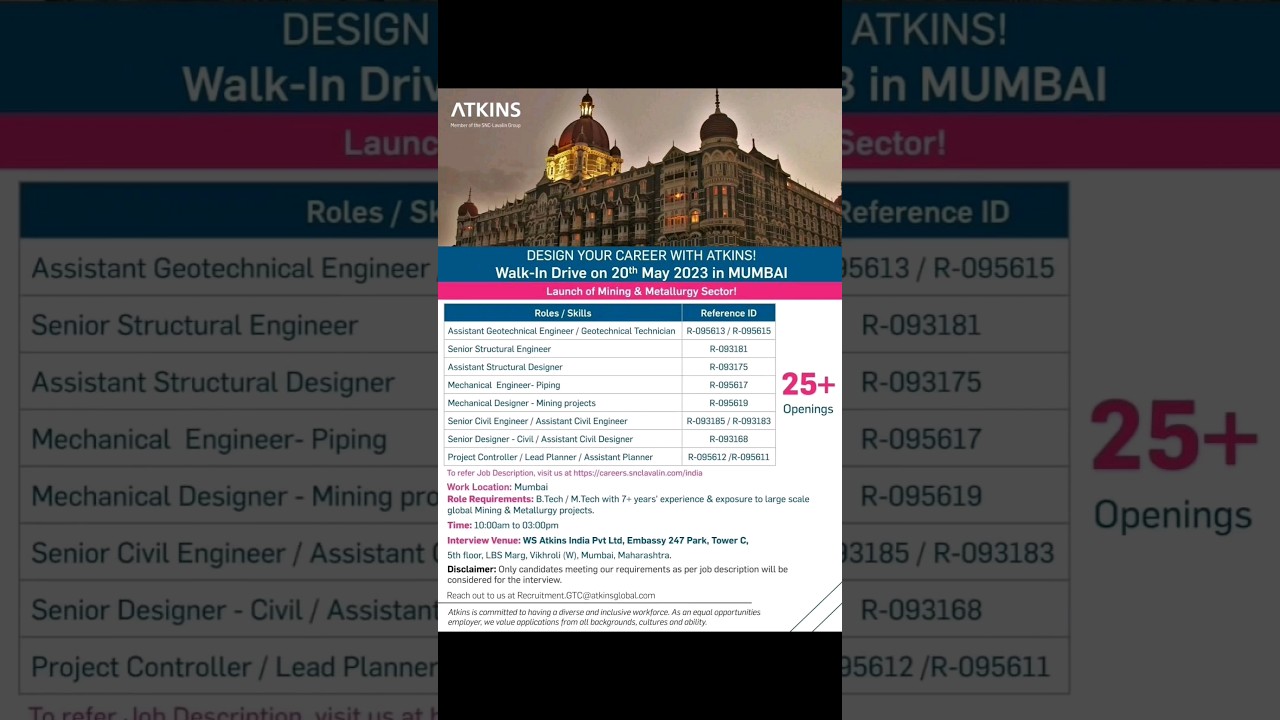Select row 'Project Controller / Lead Planner / Assistant Planner'

(x=562, y=457)
